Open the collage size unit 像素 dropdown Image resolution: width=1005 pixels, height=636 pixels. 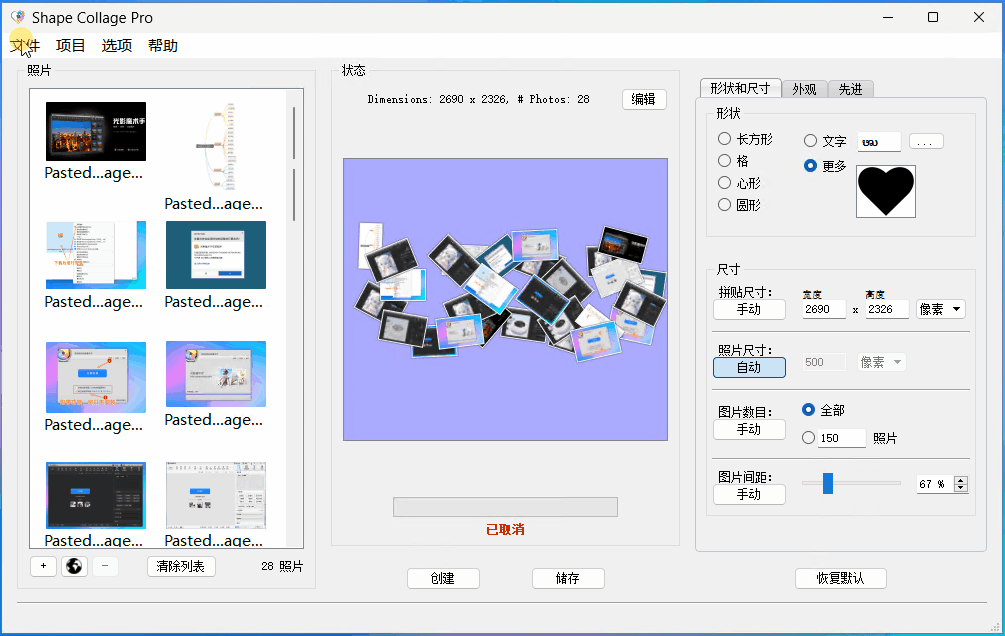[940, 309]
